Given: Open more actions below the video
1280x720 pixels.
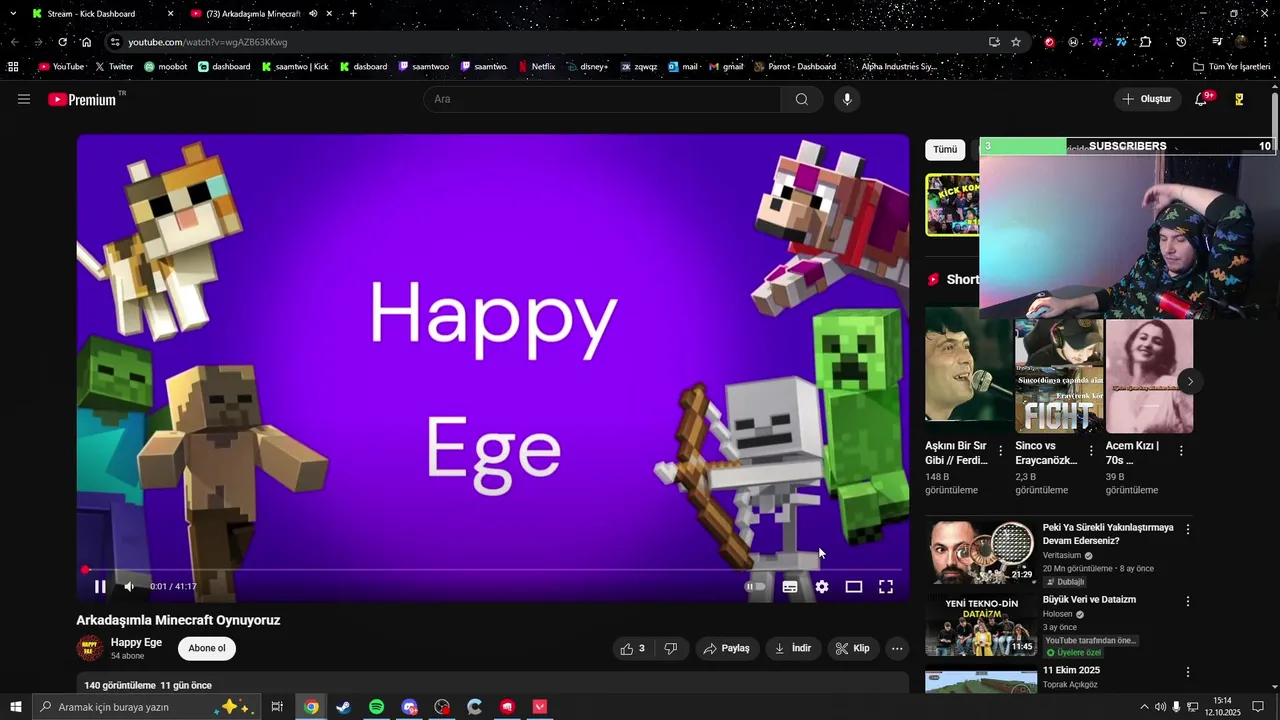Looking at the screenshot, I should click(x=897, y=648).
